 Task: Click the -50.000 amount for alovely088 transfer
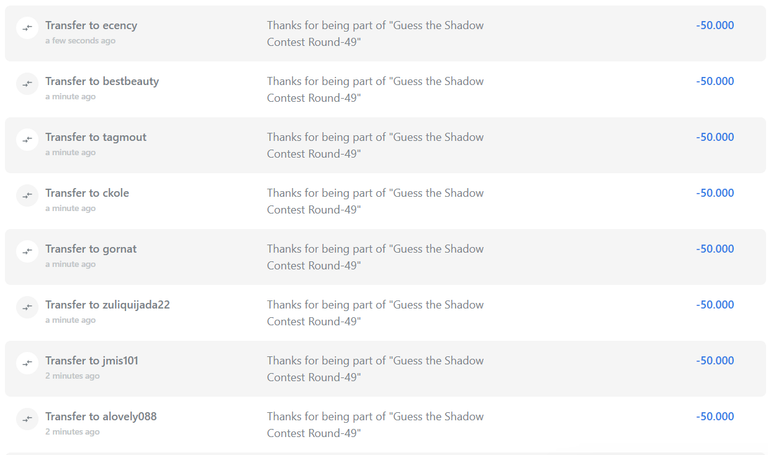click(715, 416)
